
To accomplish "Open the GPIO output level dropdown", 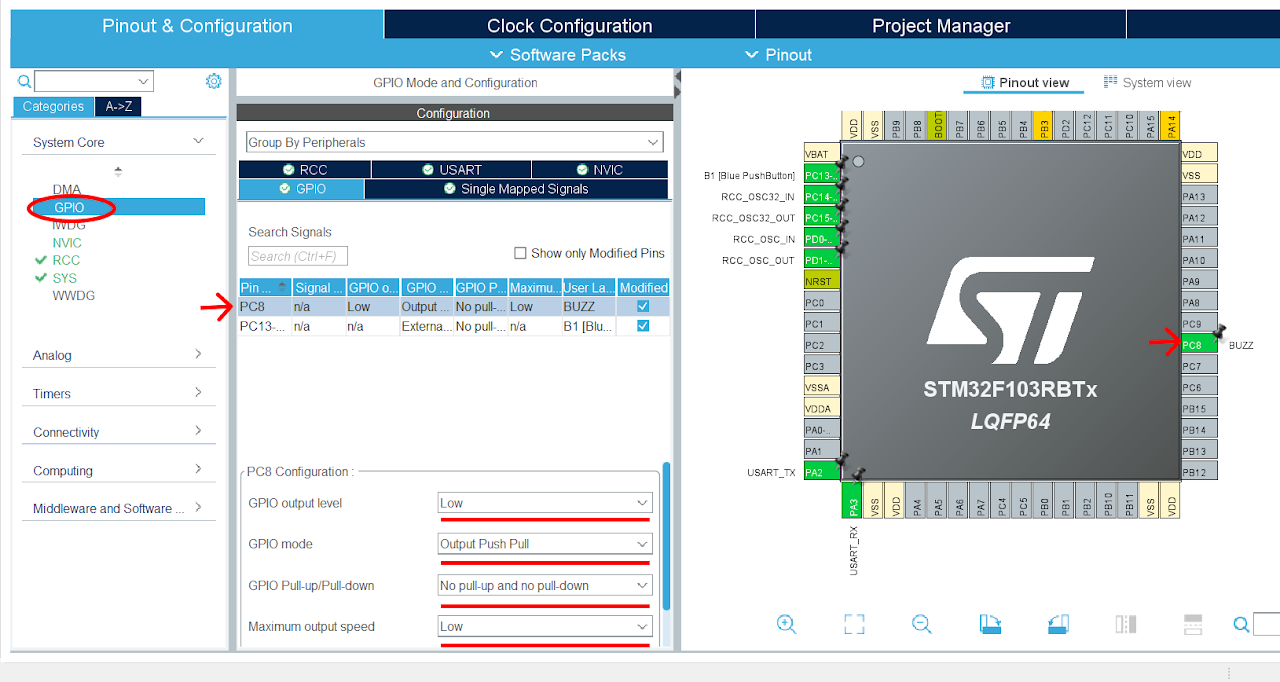I will tap(545, 503).
